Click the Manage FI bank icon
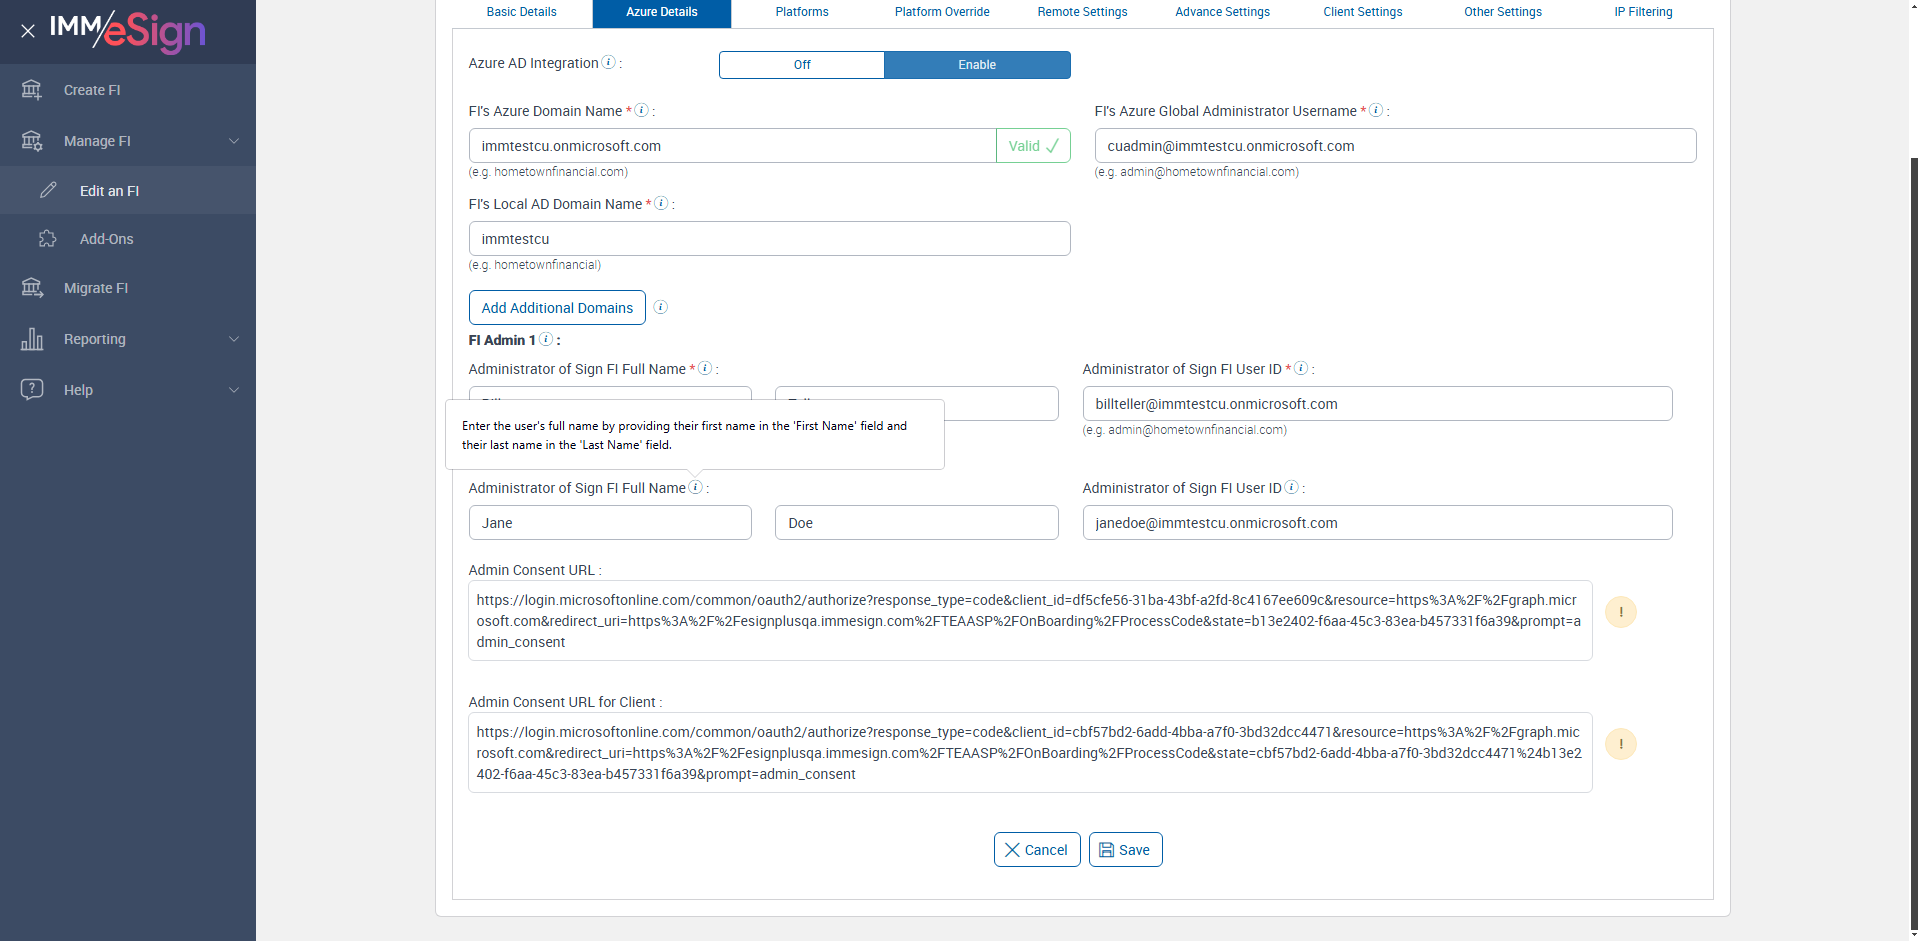Screen dimensions: 1920x941 coord(32,141)
